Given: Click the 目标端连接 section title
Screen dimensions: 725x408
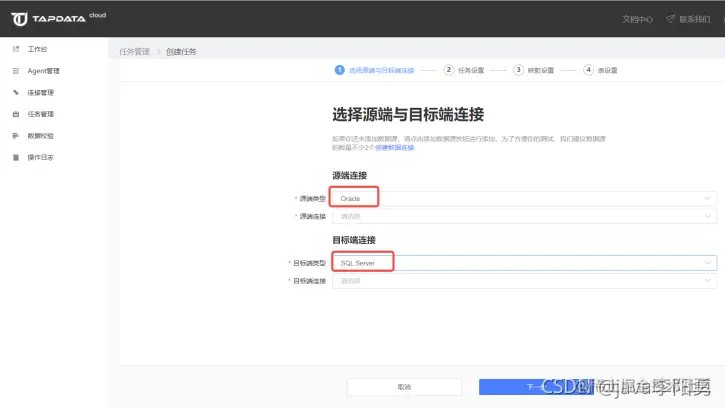Looking at the screenshot, I should (x=354, y=240).
